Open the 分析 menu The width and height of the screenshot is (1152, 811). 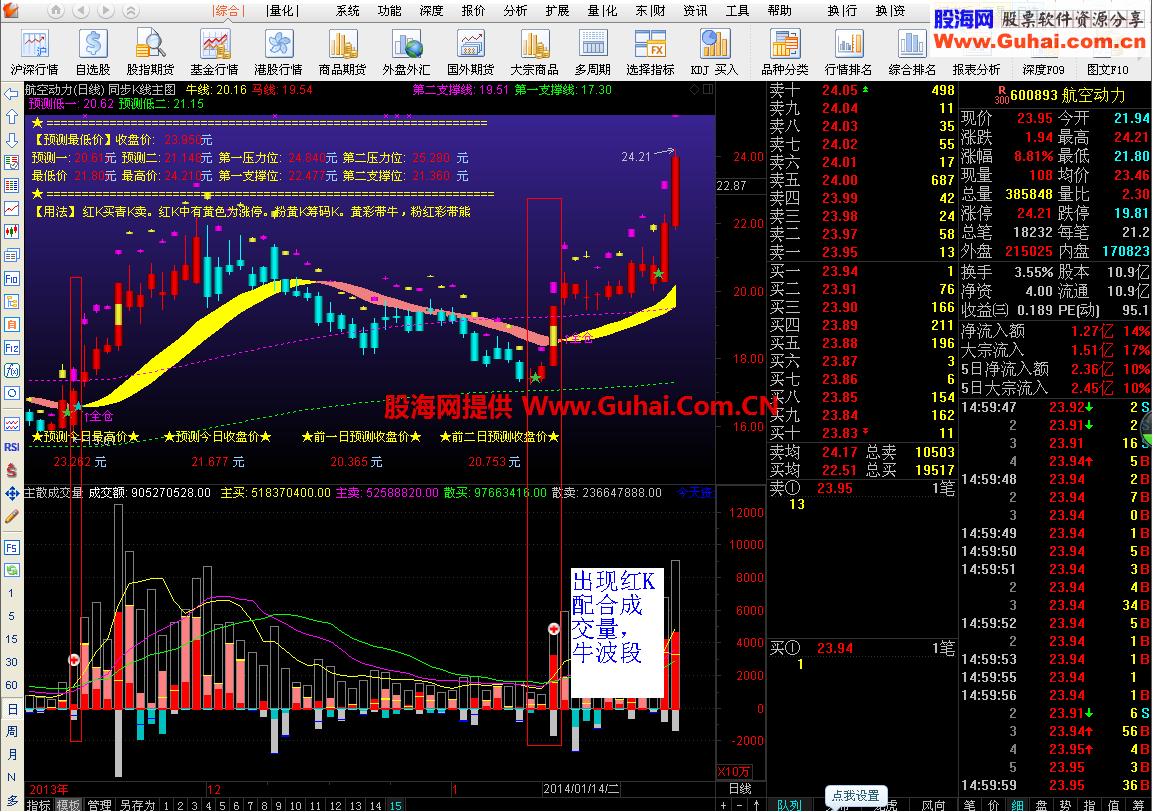pyautogui.click(x=515, y=10)
